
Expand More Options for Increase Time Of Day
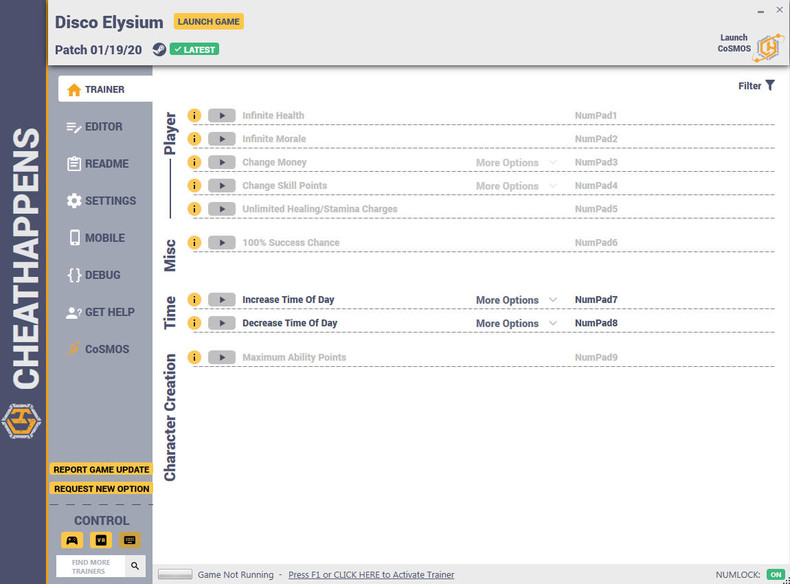(x=516, y=300)
